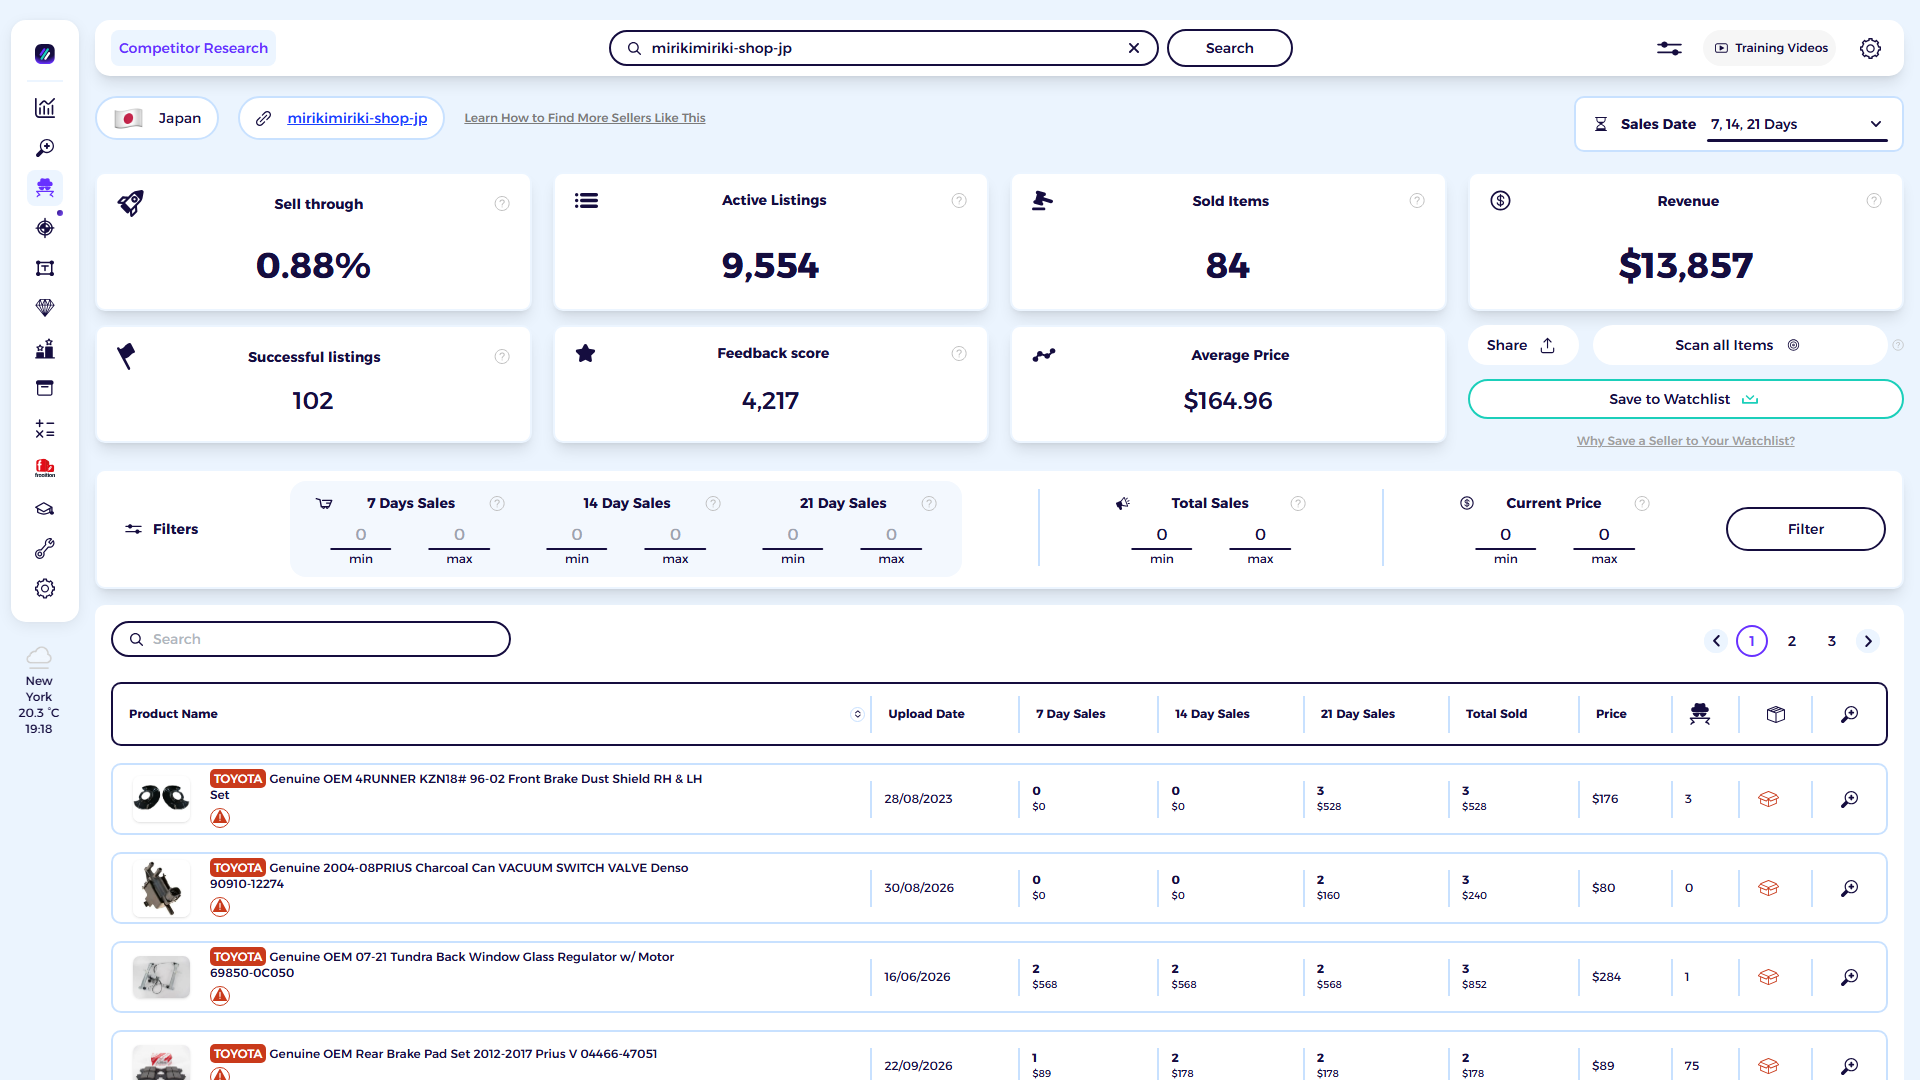The image size is (1920, 1080).
Task: Open the top-right settings gear
Action: 1870,48
